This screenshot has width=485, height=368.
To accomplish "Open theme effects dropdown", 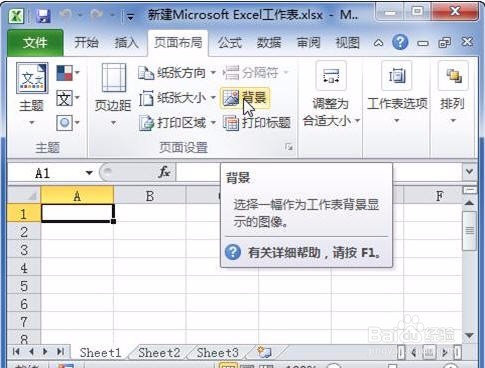I will pyautogui.click(x=68, y=123).
